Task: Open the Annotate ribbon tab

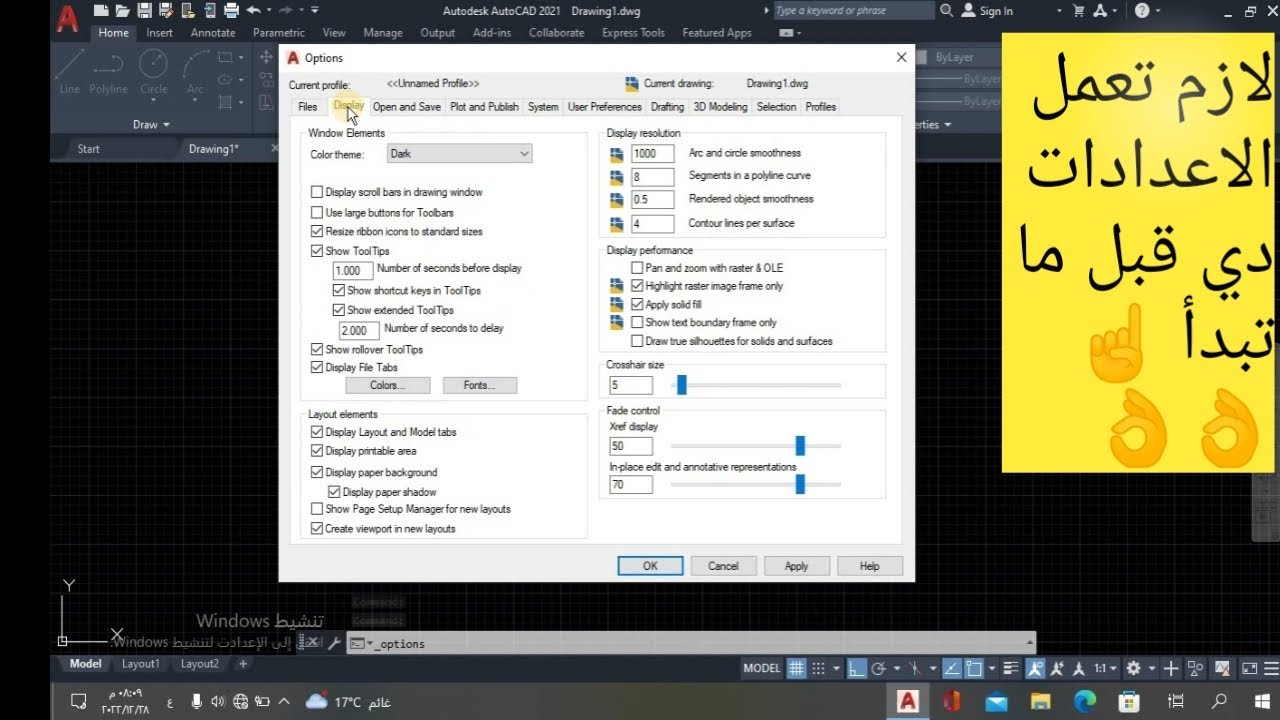Action: [x=213, y=33]
